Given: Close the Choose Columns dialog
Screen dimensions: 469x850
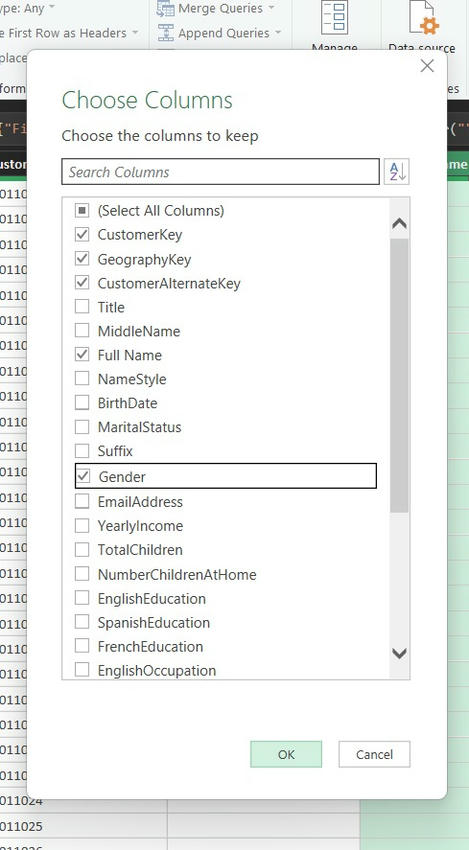Looking at the screenshot, I should coord(427,66).
